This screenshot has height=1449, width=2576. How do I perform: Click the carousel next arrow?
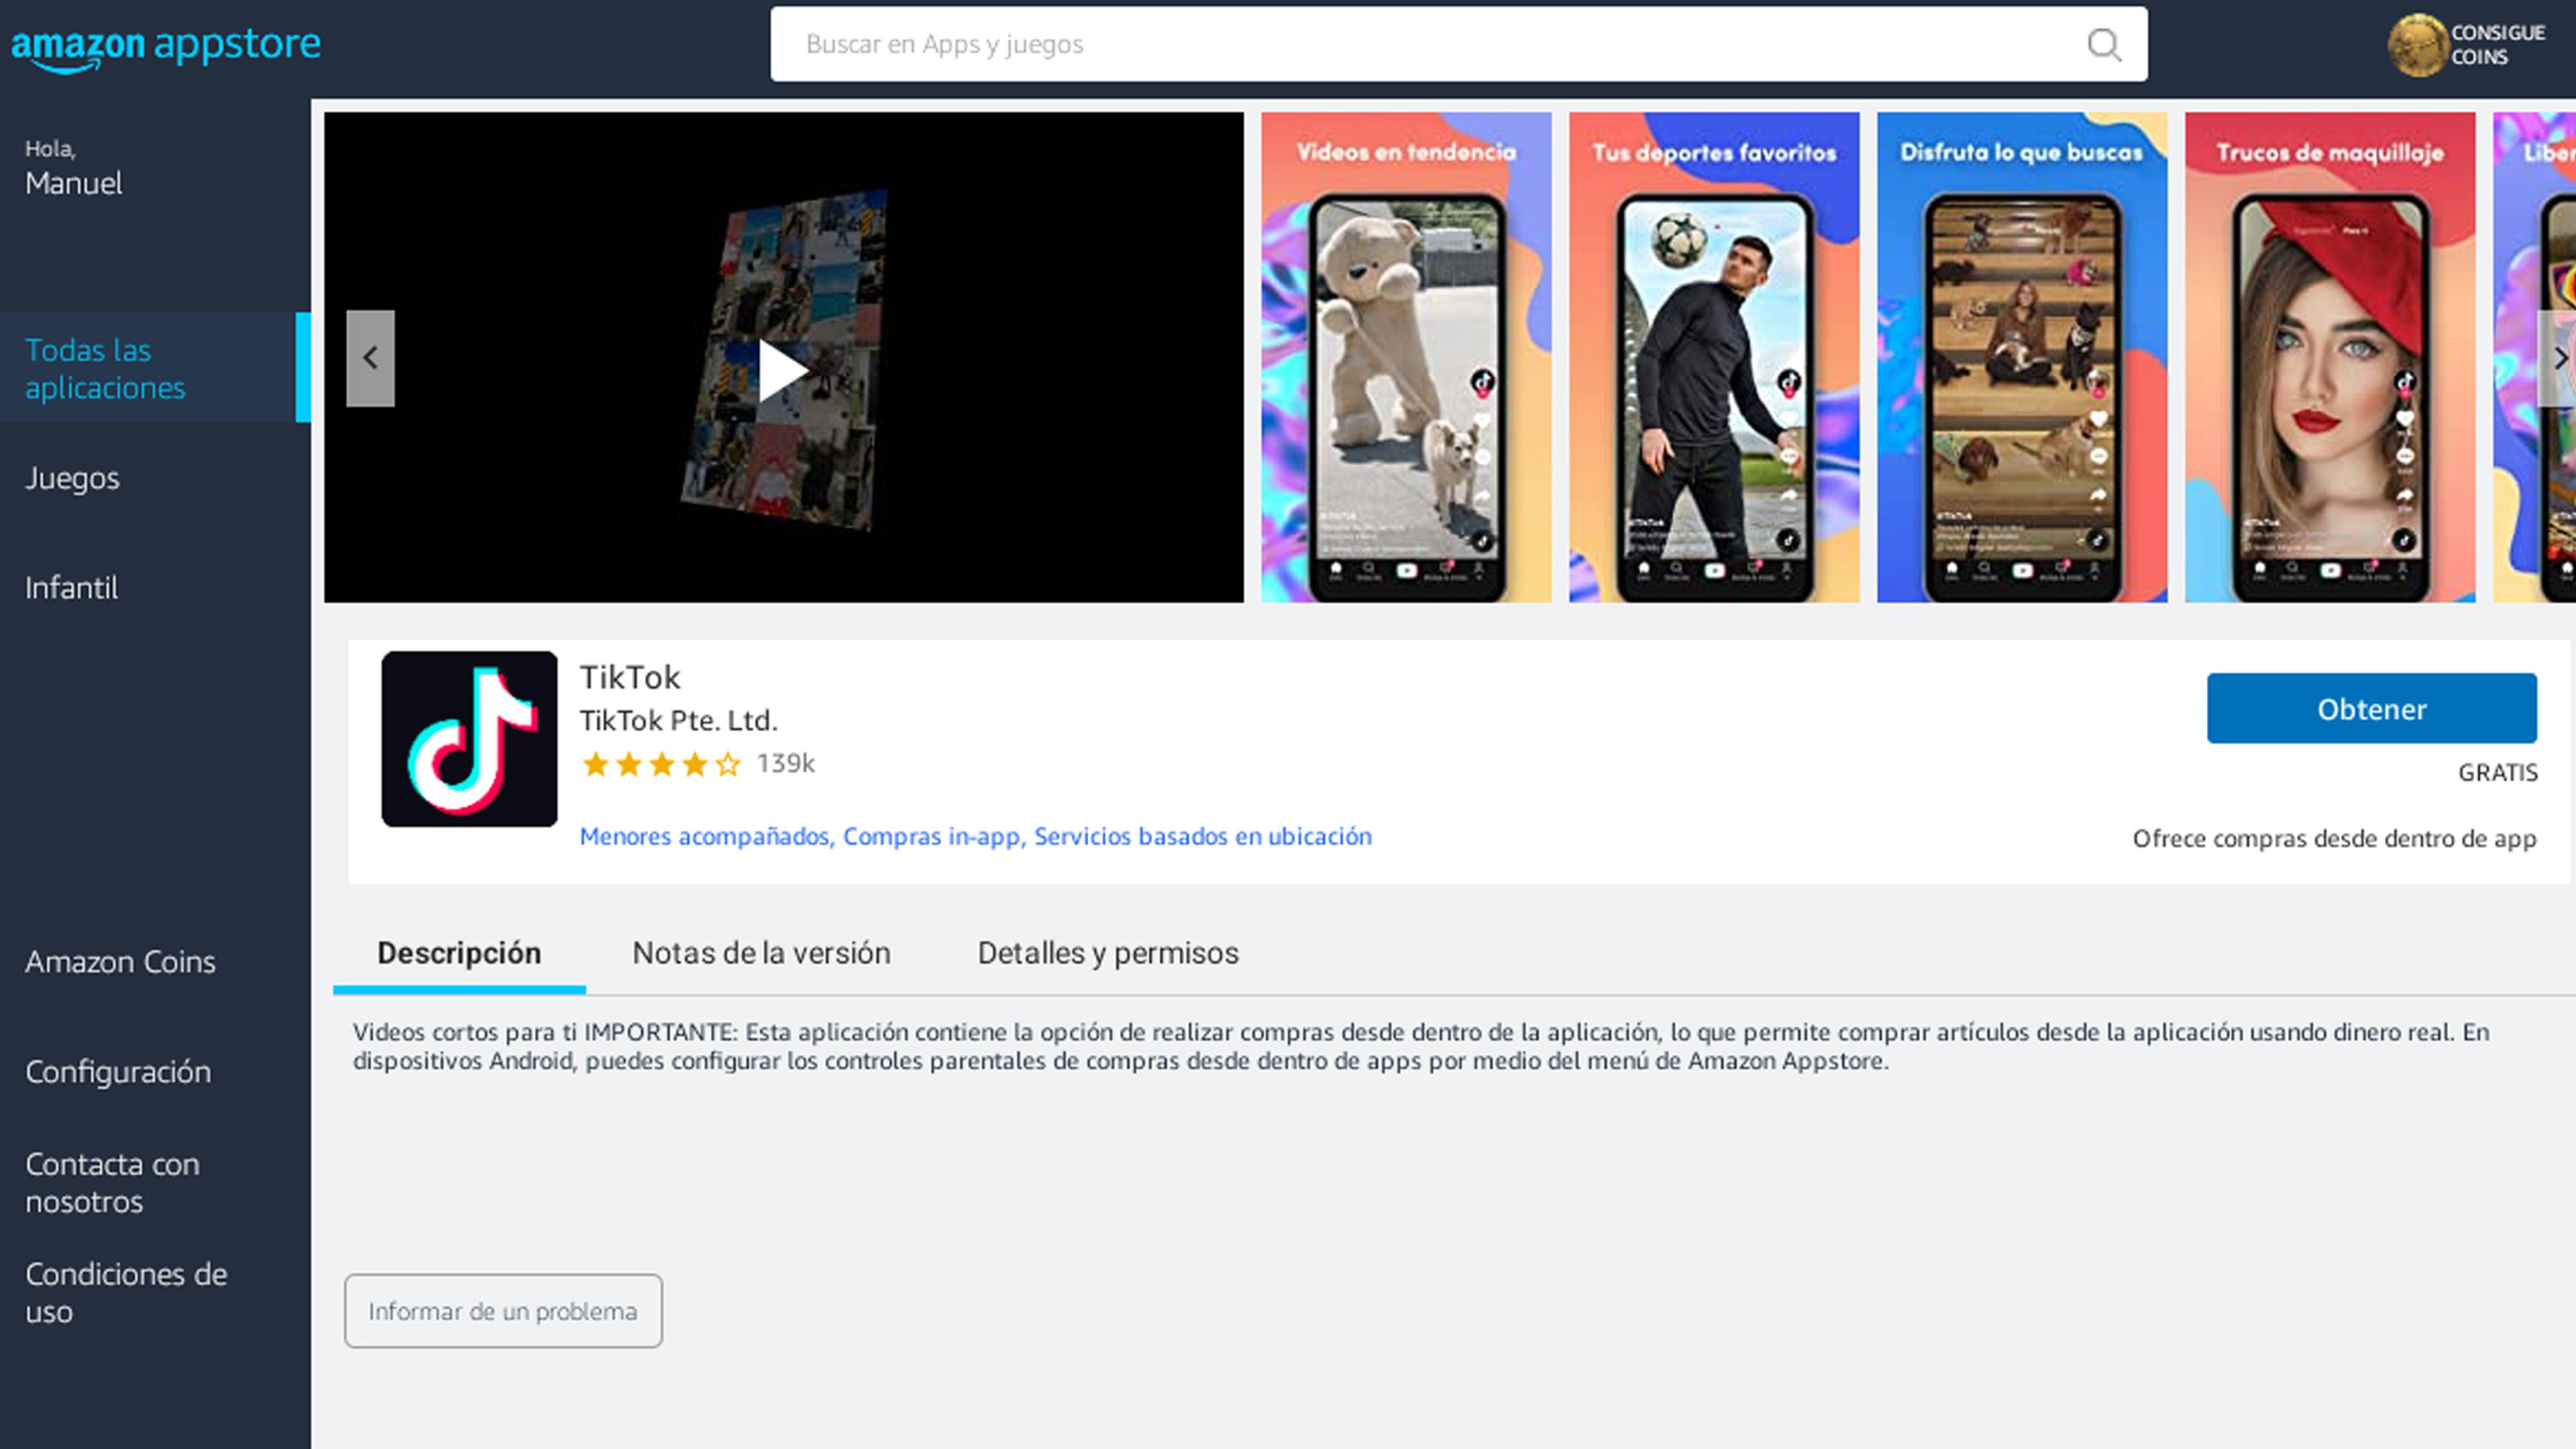coord(2558,358)
